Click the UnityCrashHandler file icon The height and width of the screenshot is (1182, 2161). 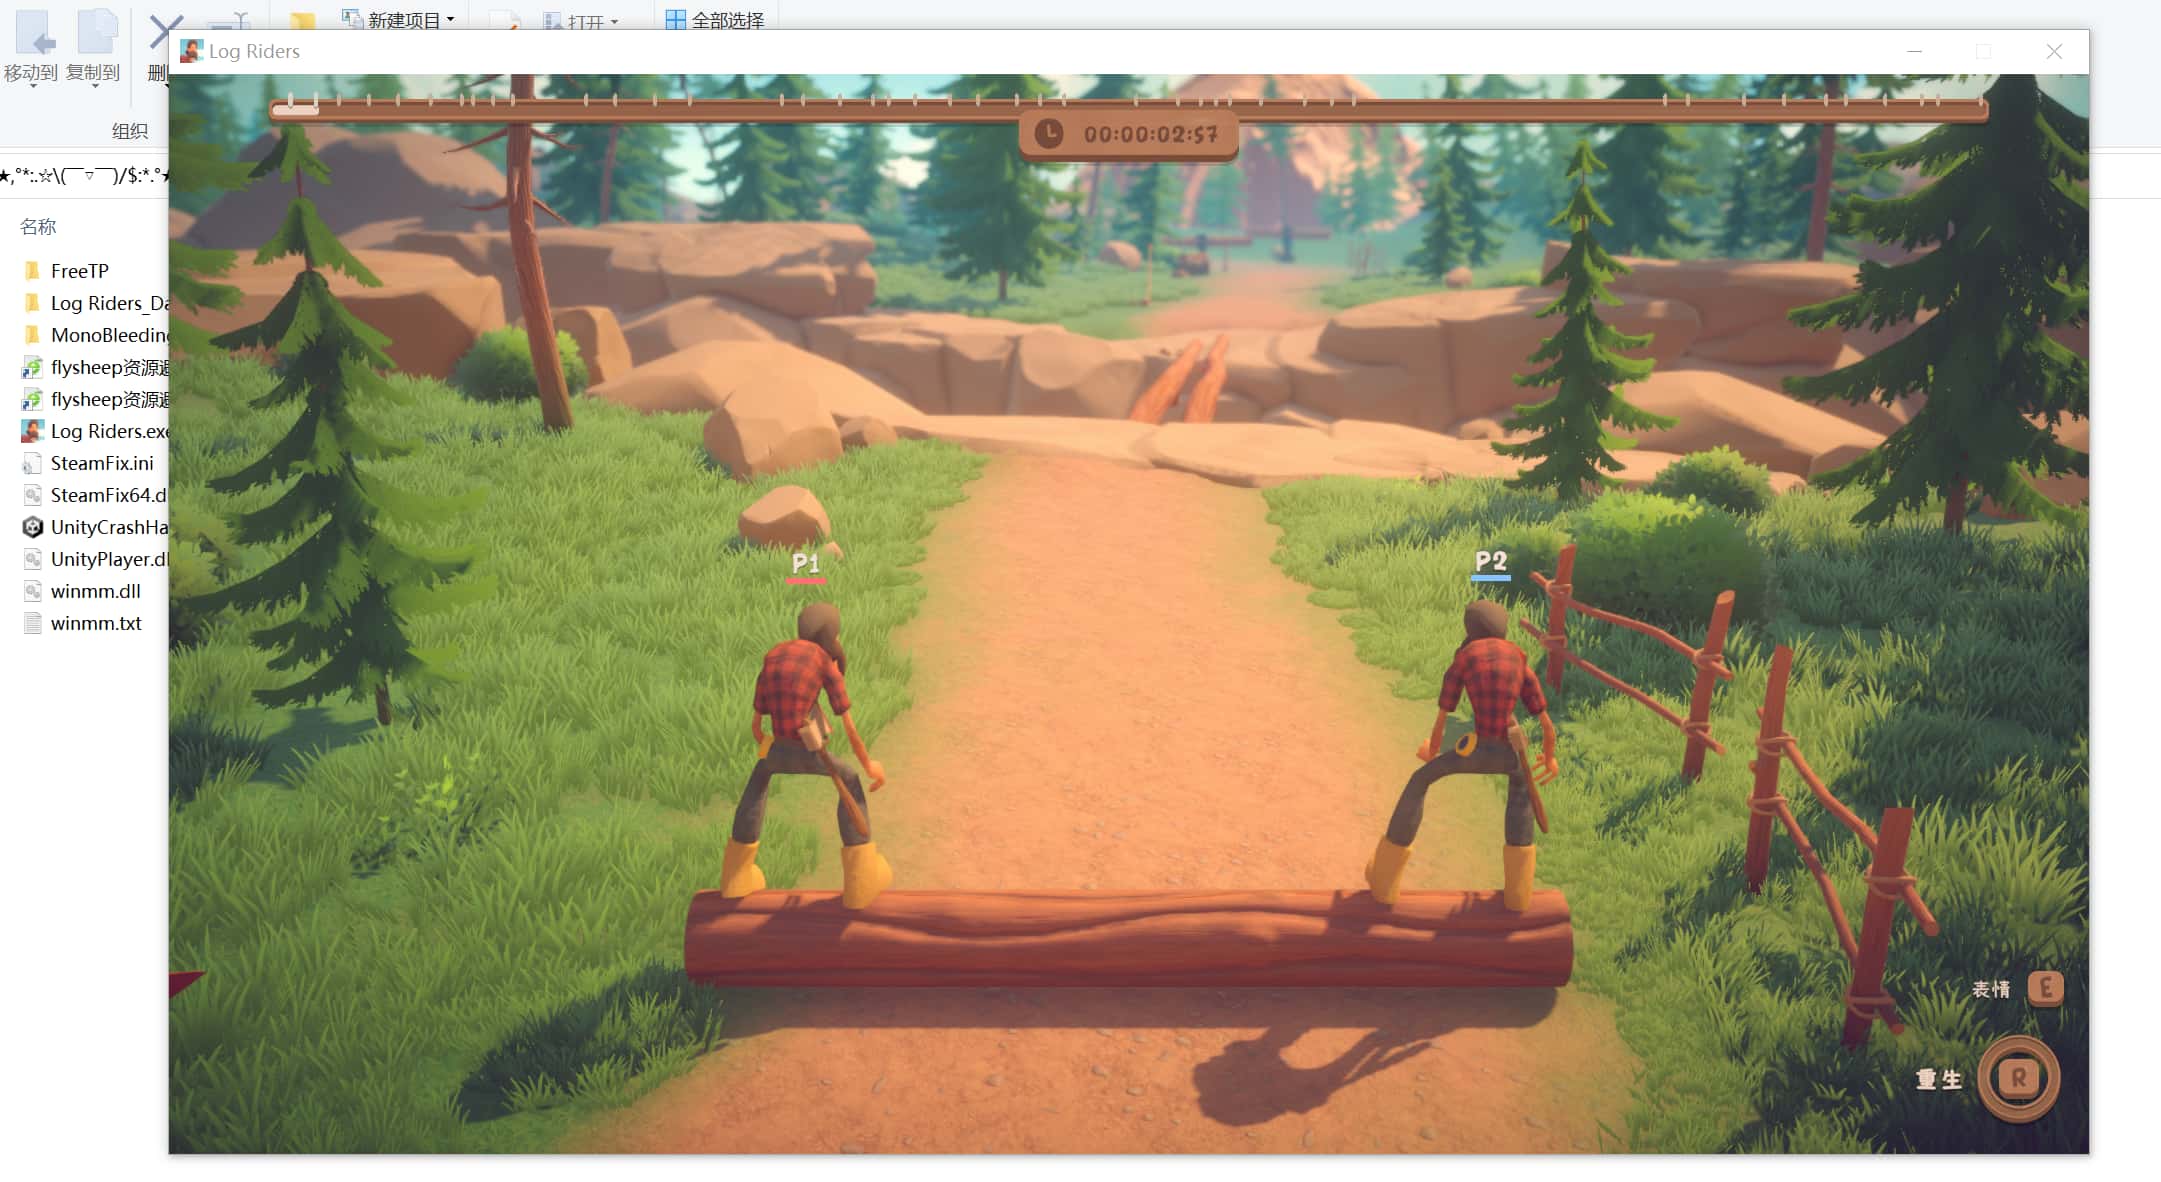(x=33, y=527)
